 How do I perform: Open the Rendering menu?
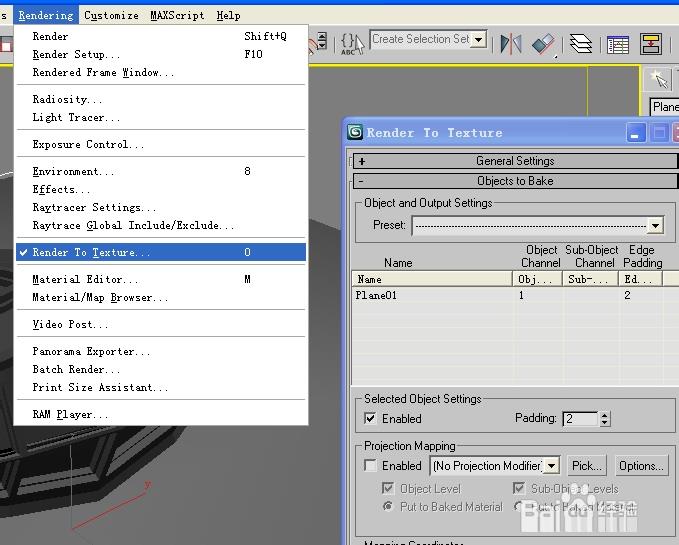46,16
